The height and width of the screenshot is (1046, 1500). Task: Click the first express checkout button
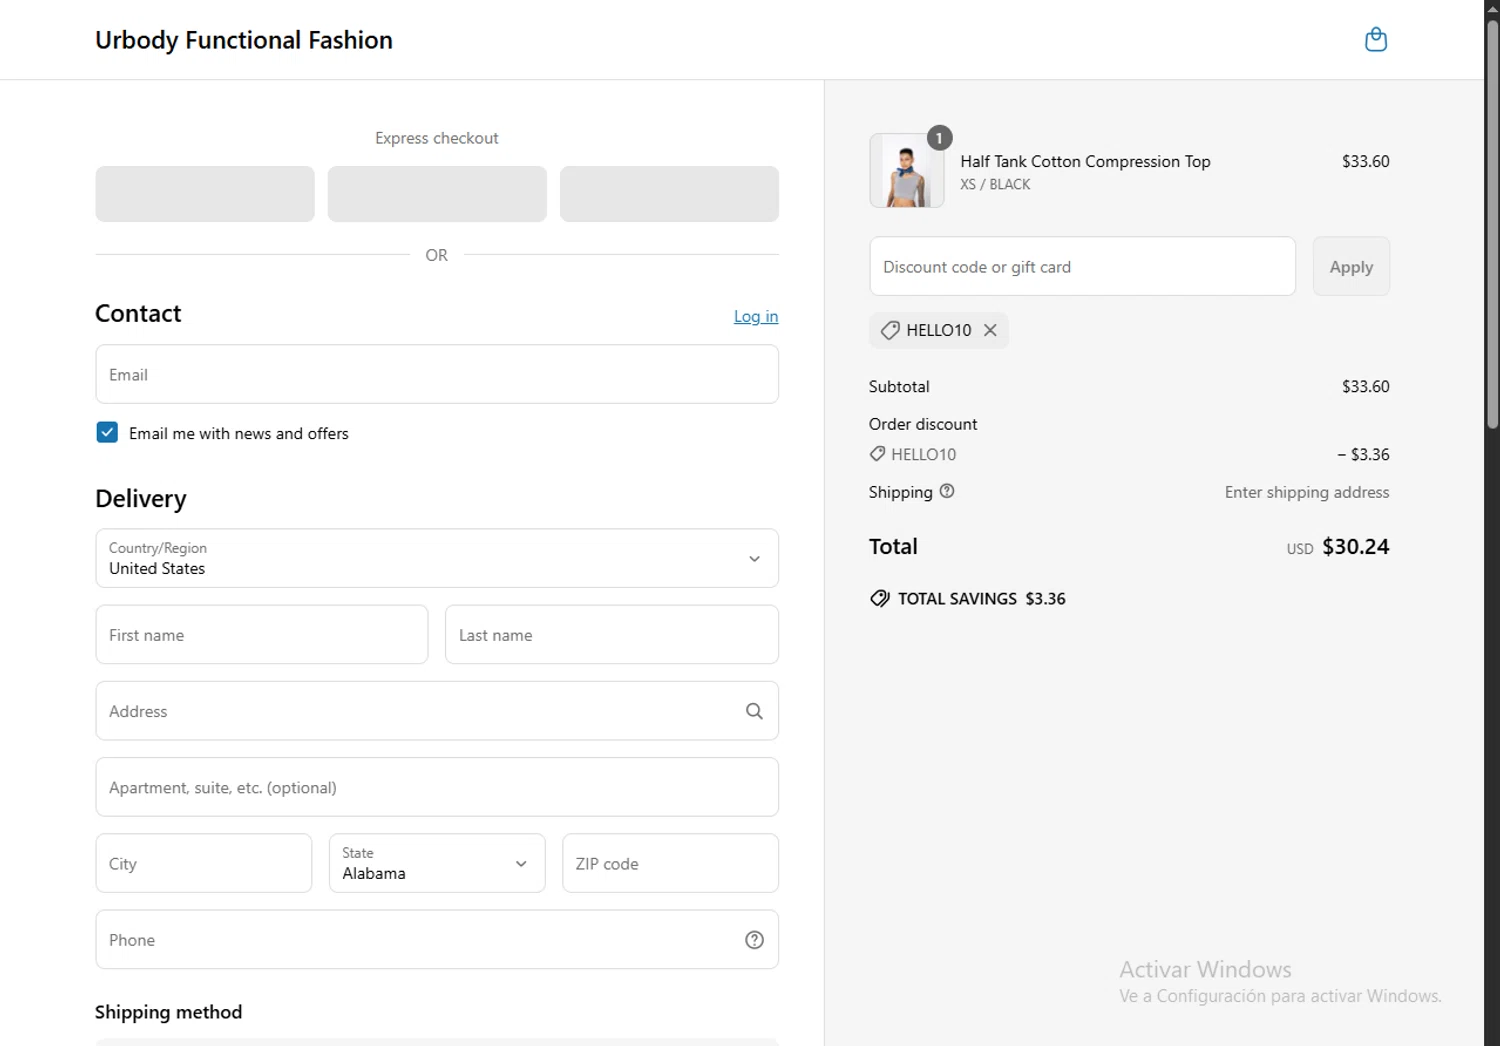click(x=205, y=194)
